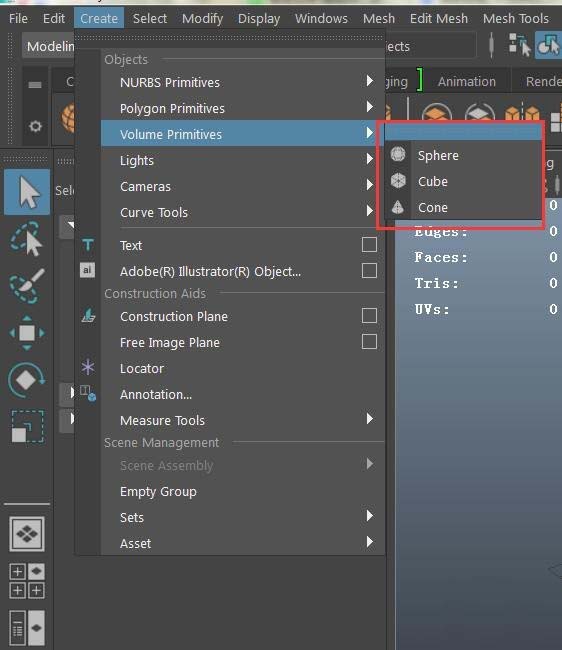Switch to four view layout

27,581
